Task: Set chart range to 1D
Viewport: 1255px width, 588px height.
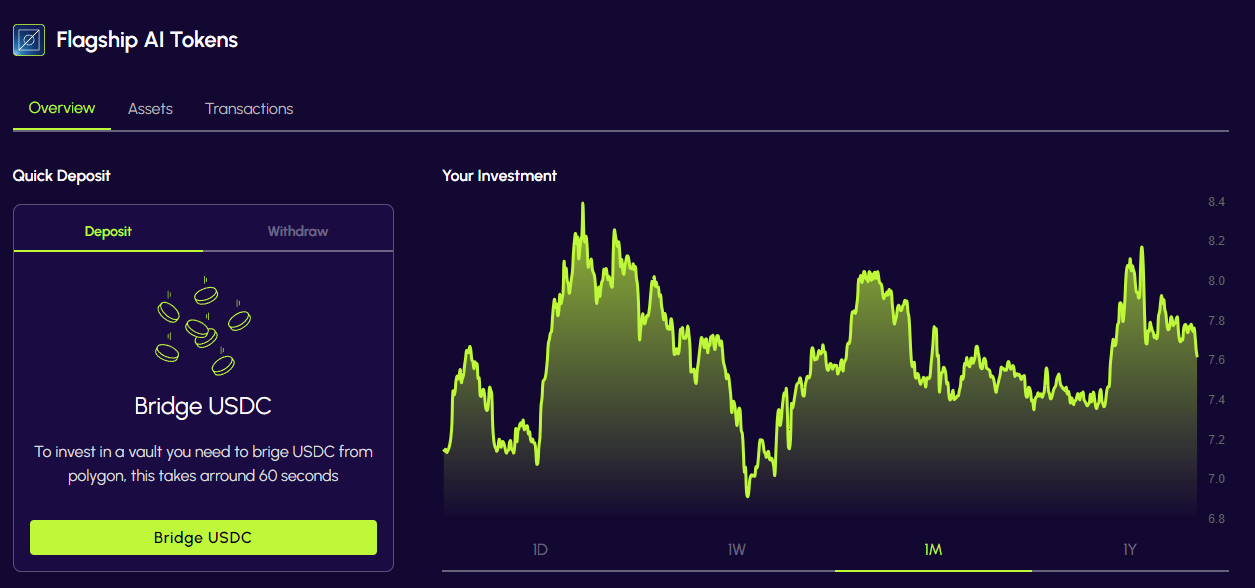Action: [x=540, y=550]
